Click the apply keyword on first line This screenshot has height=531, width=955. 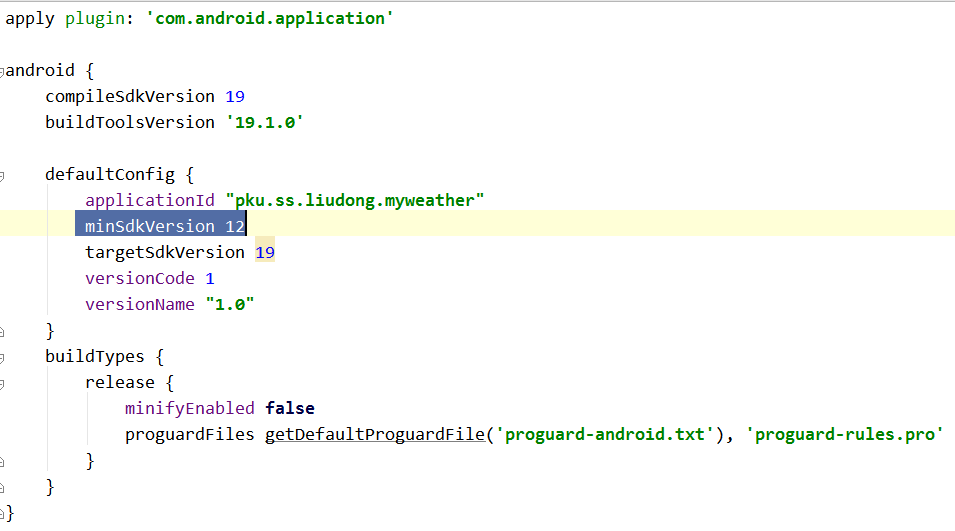28,18
